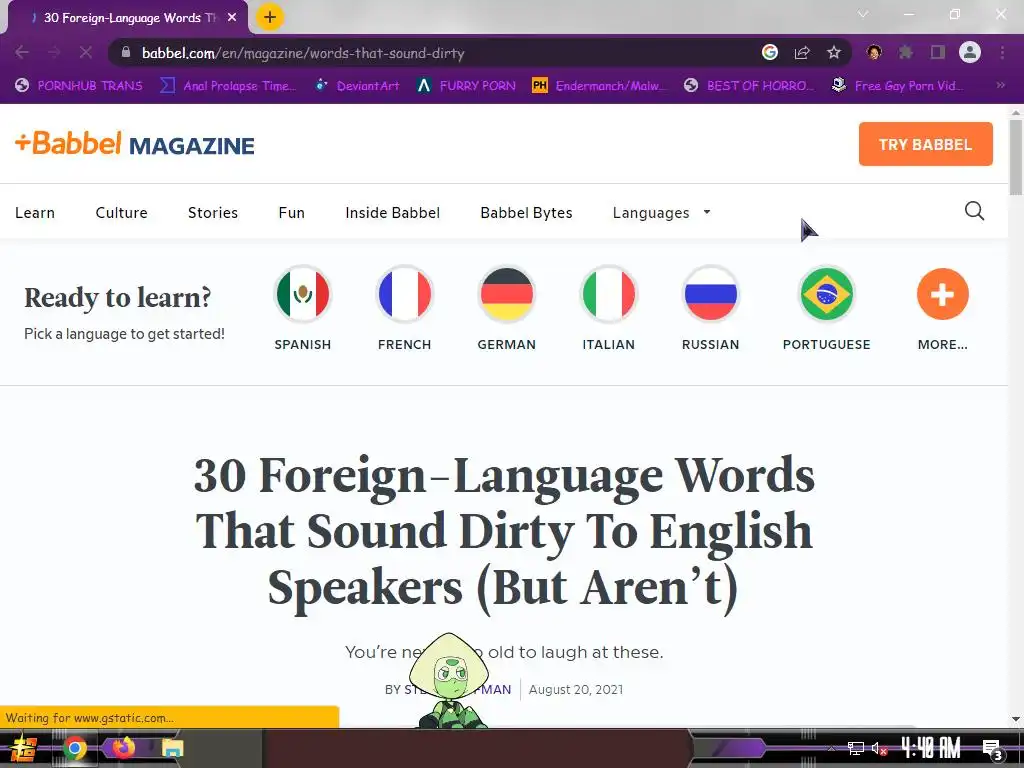1024x768 pixels.
Task: Click the scrollbar down arrow
Action: tap(1016, 720)
